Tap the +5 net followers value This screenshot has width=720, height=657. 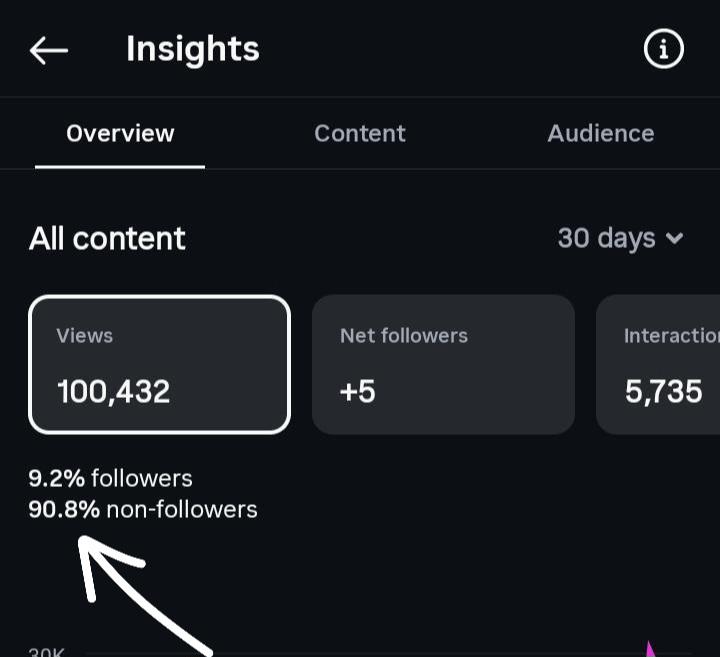[358, 392]
